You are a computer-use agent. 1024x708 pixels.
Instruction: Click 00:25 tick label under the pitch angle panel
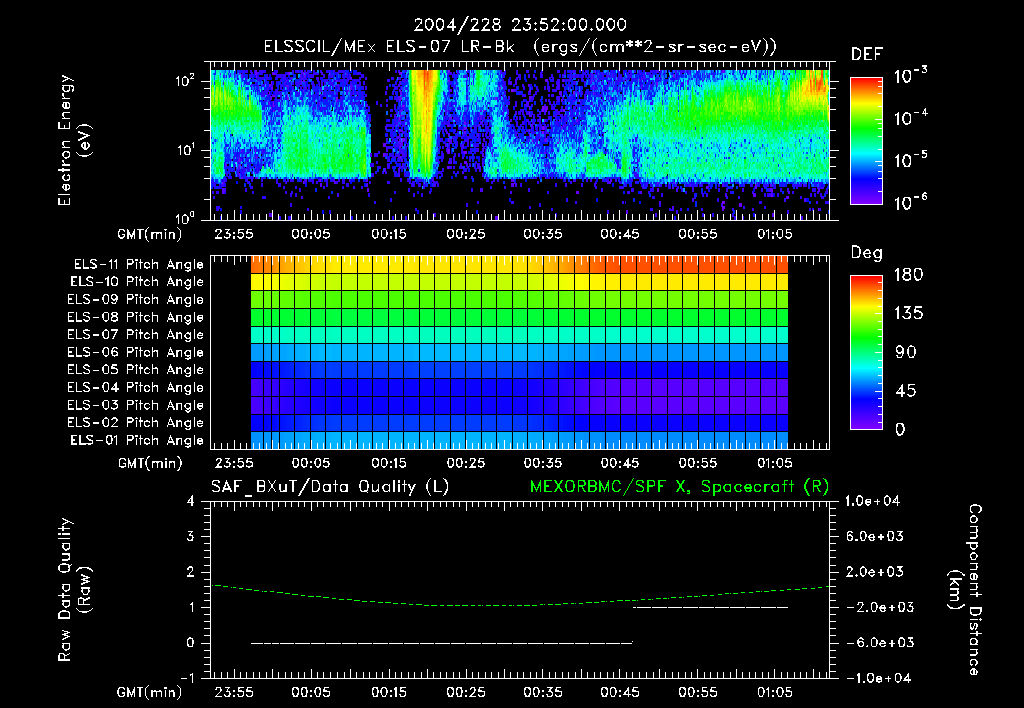point(466,463)
